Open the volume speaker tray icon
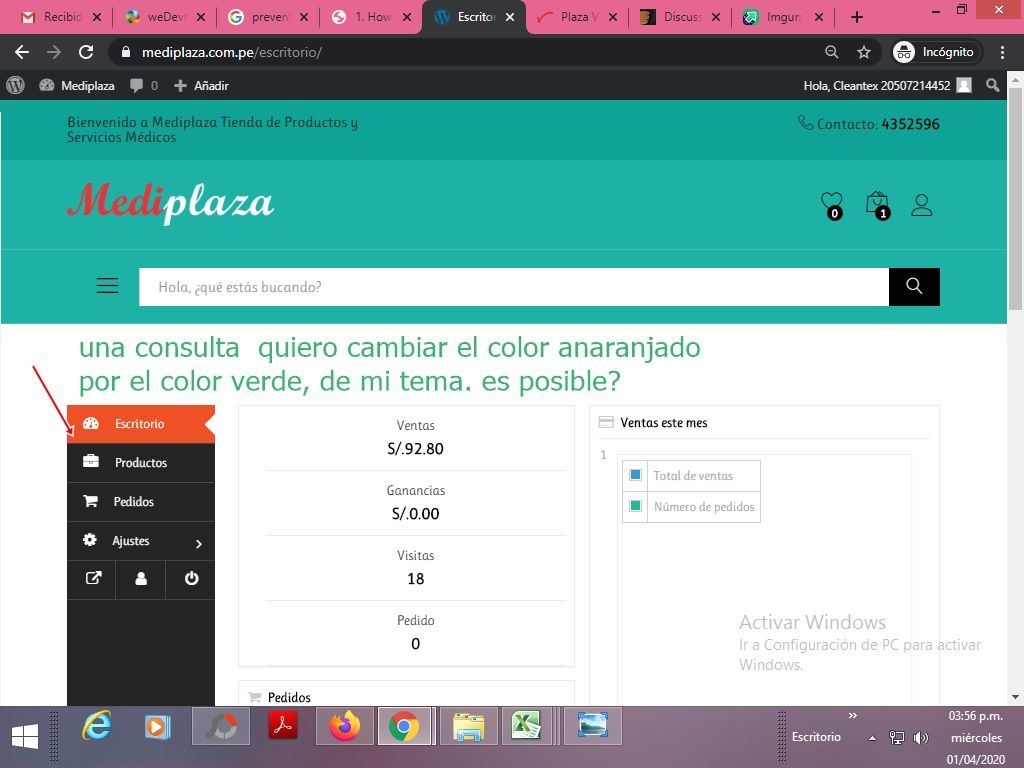The height and width of the screenshot is (768, 1024). pyautogui.click(x=921, y=738)
